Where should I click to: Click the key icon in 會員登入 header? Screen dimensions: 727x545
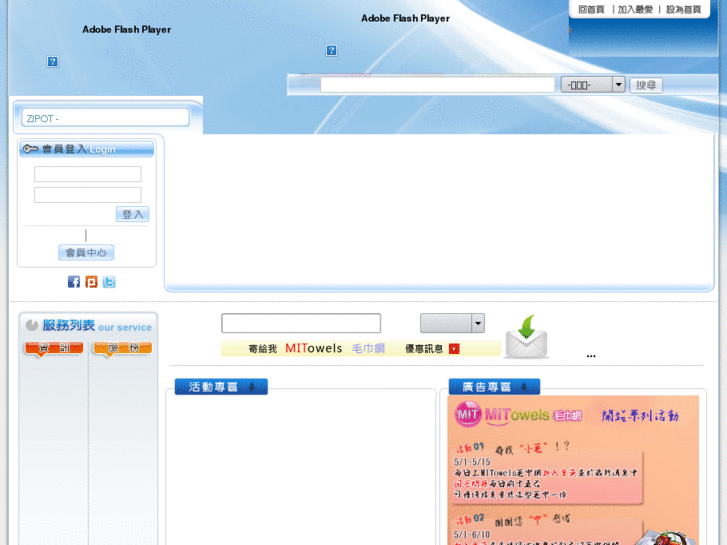30,148
